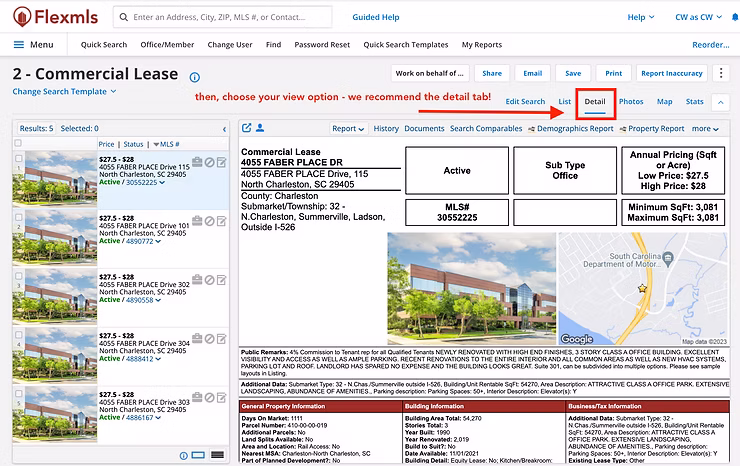Screen dimensions: 740x466
Task: Switch to the Photos tab
Action: (631, 102)
